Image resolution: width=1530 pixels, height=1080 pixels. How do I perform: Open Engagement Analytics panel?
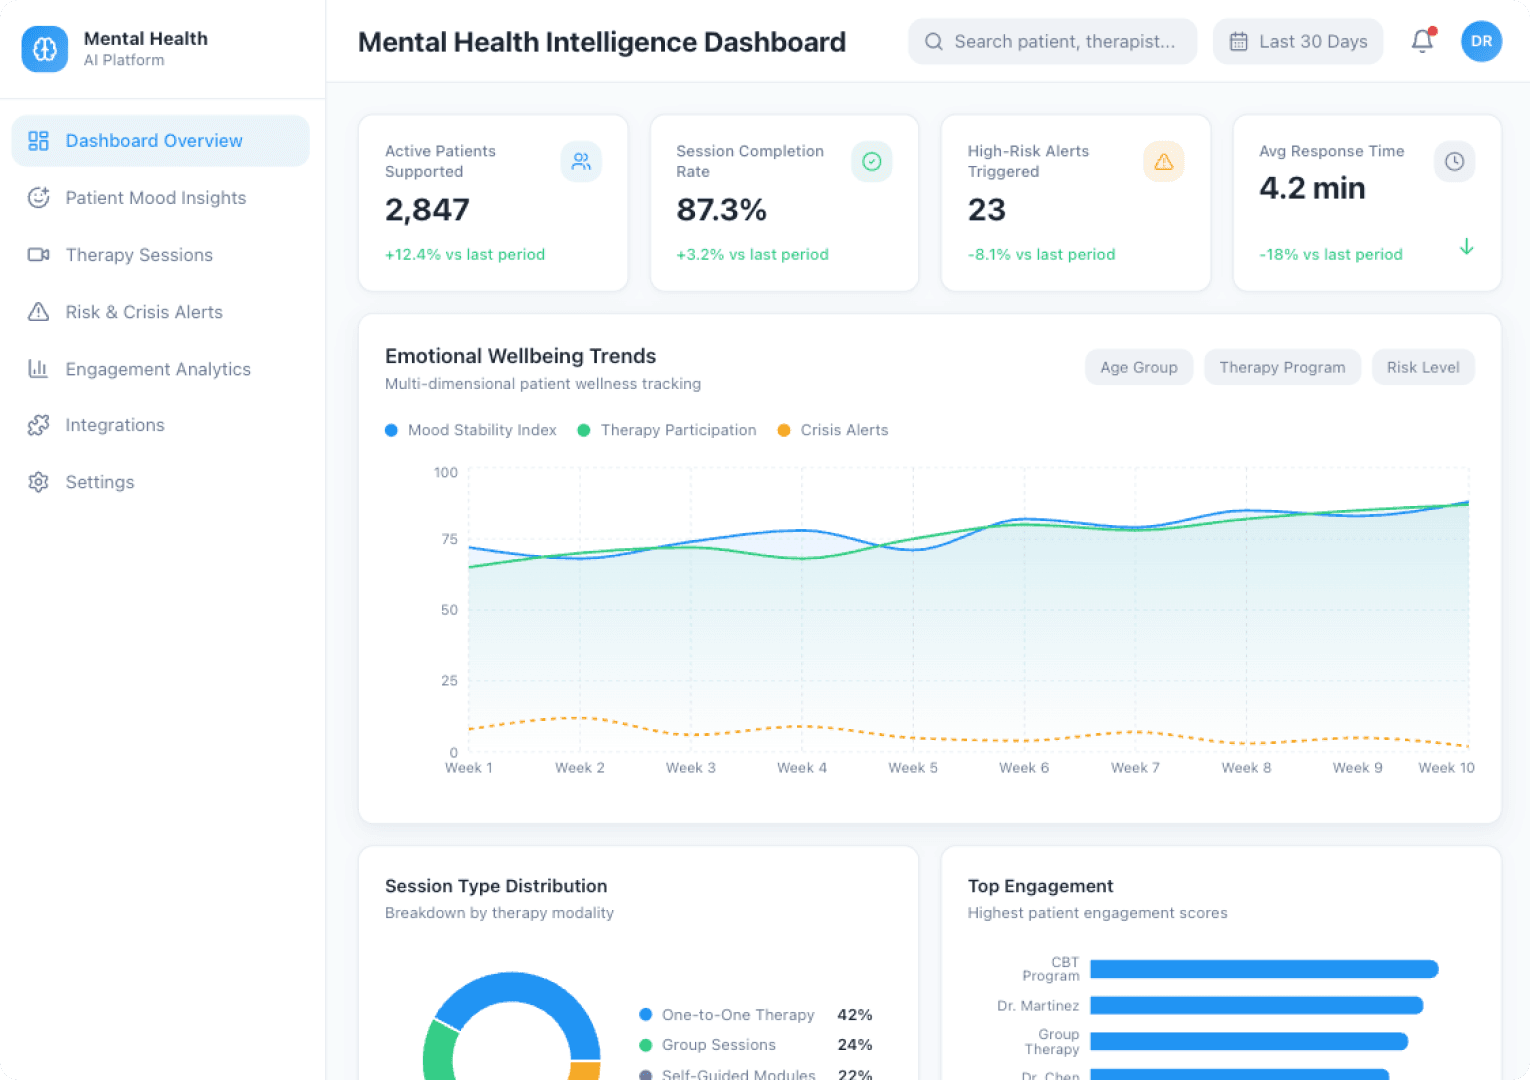coord(158,369)
